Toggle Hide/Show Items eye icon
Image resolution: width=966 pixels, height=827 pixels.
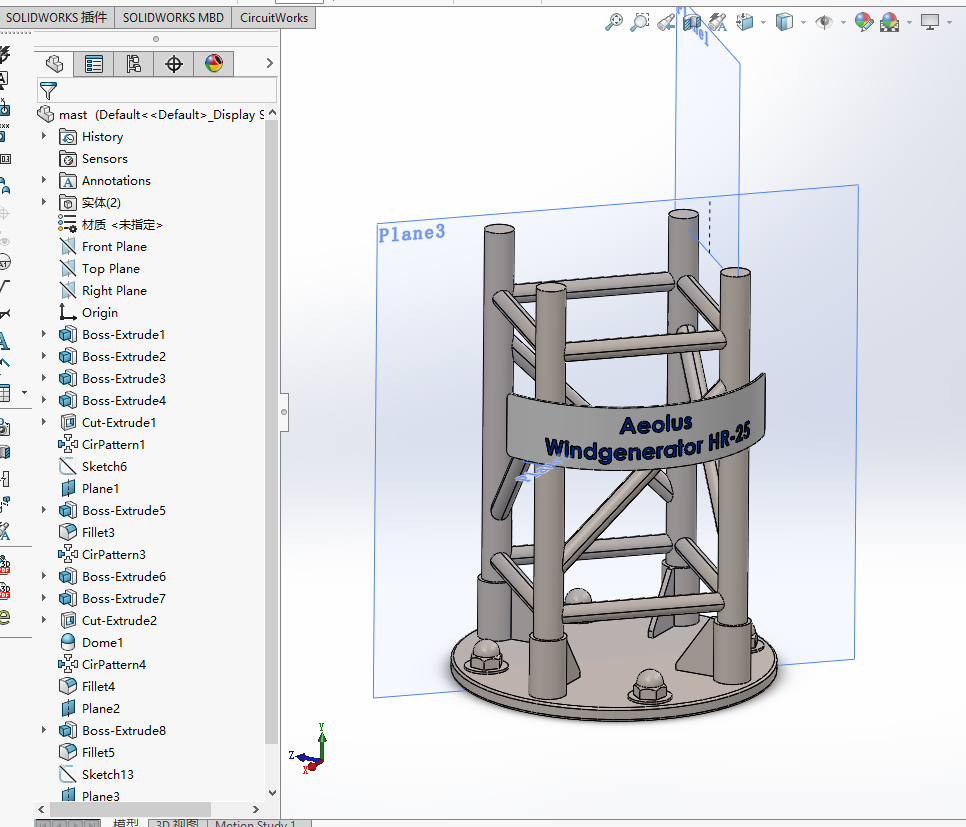pyautogui.click(x=824, y=22)
